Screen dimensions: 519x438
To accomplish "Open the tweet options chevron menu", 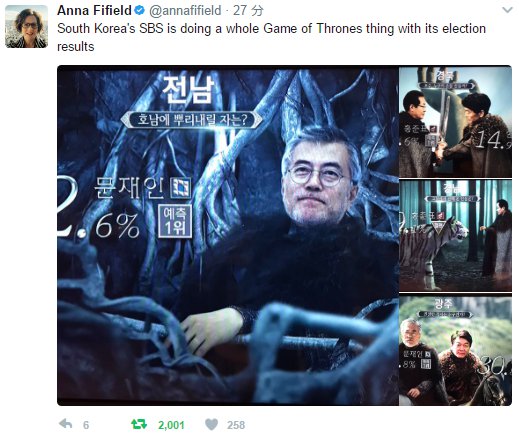I will 507,10.
